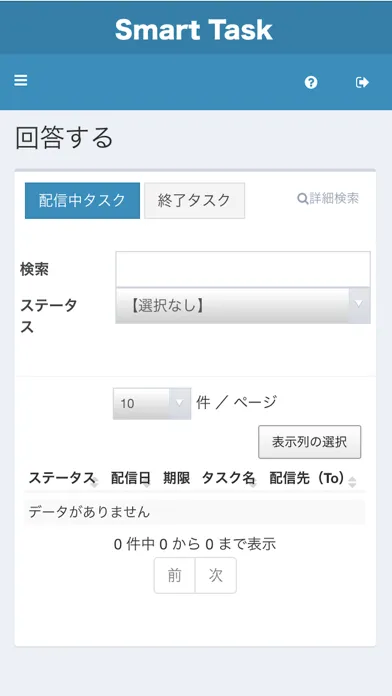
Task: Open the 10 items per page dropdown
Action: (152, 403)
